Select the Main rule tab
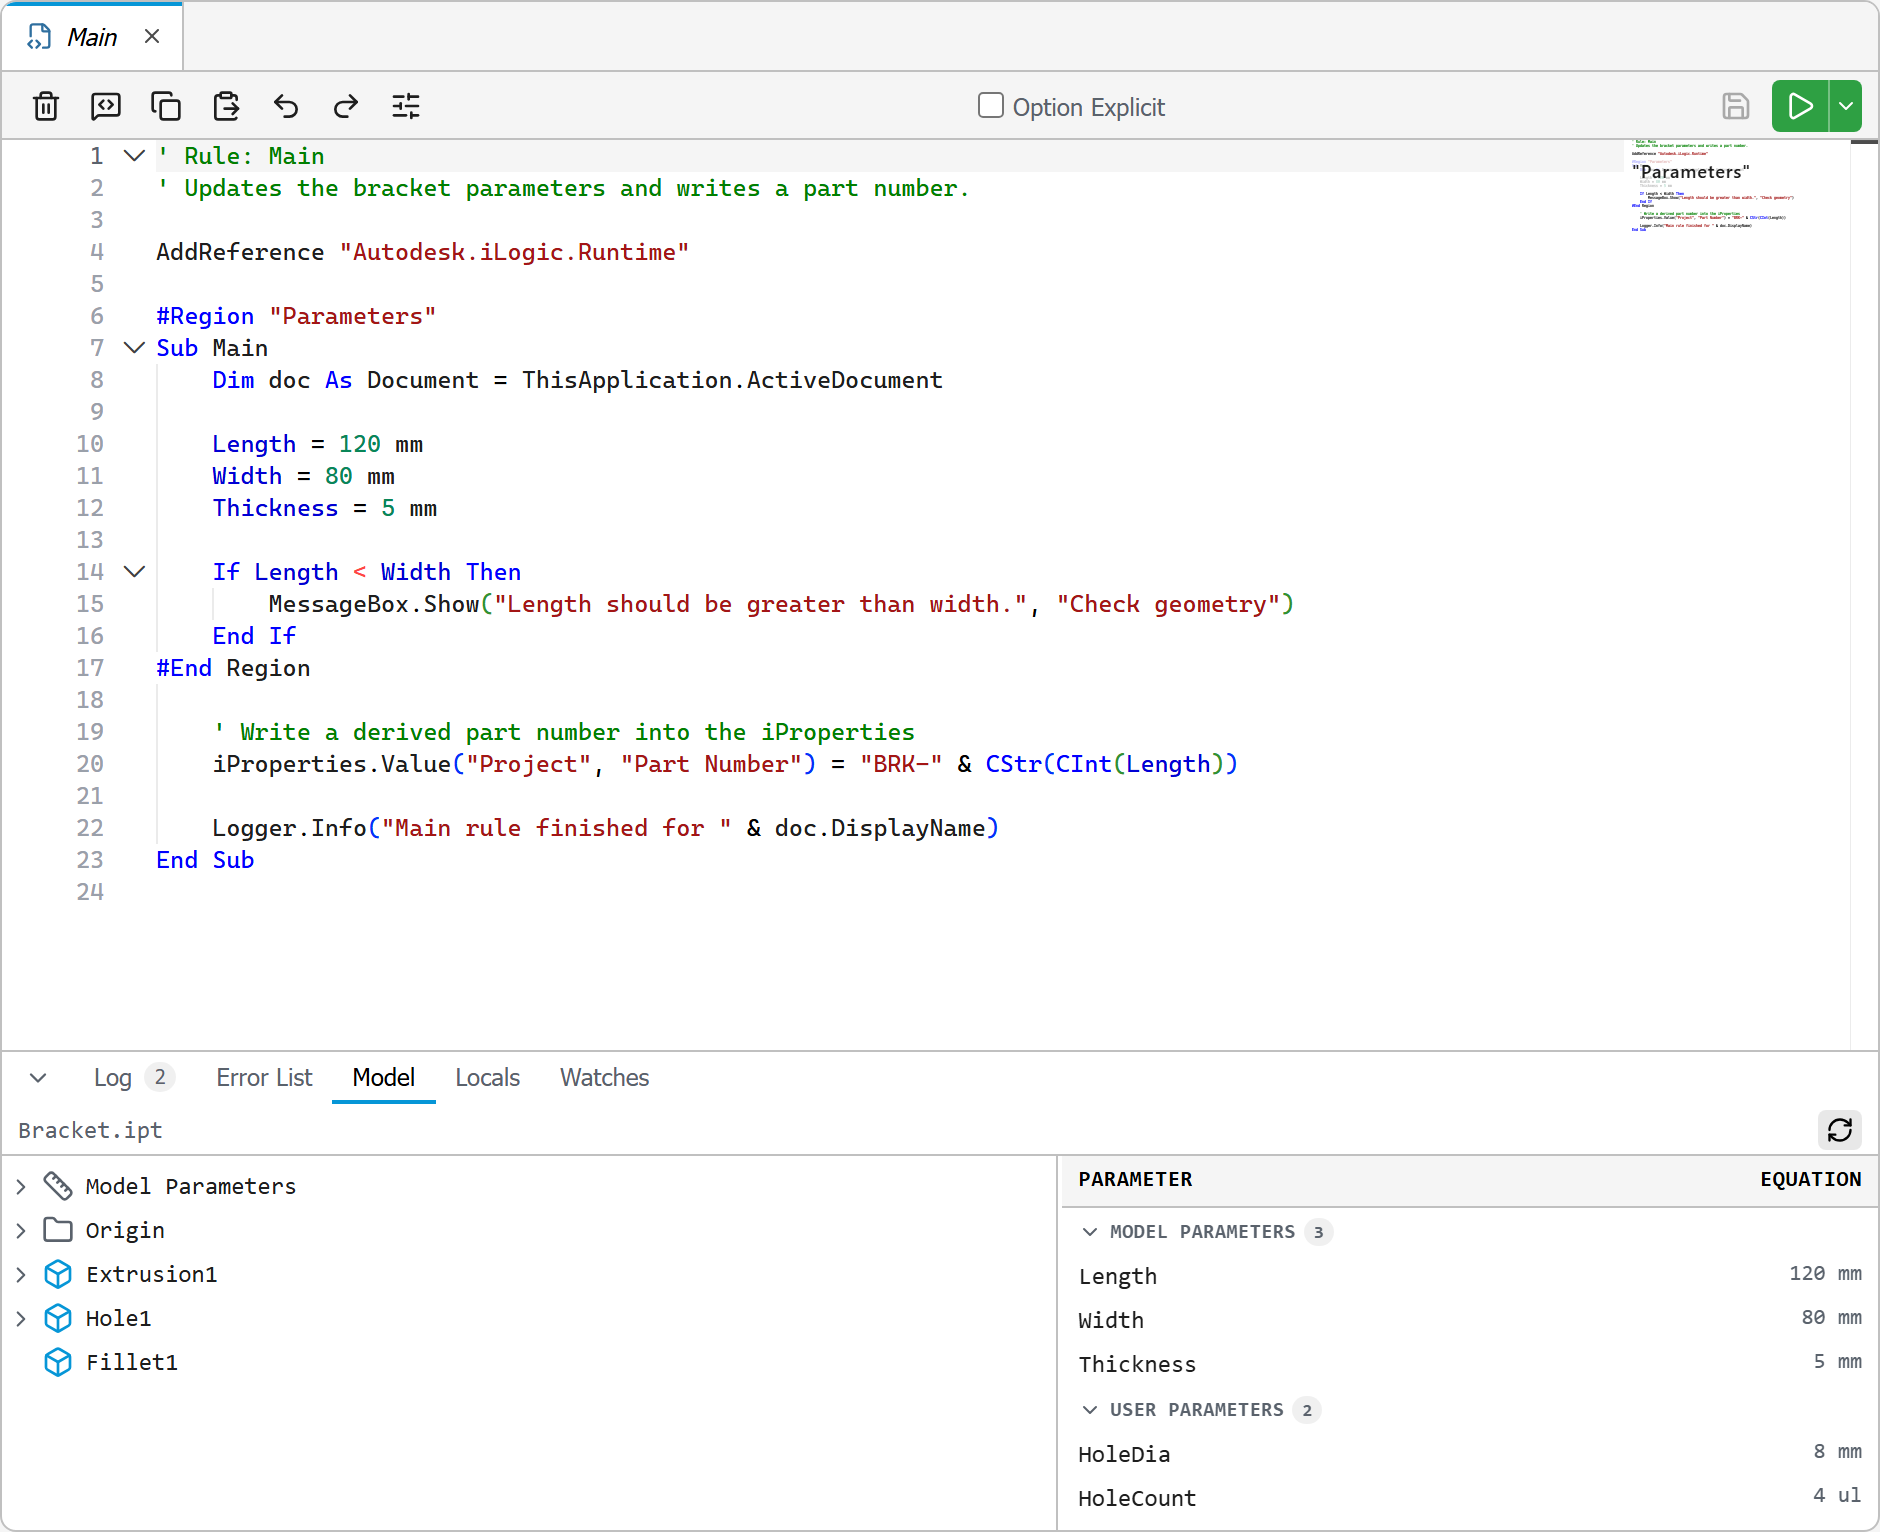1880x1532 pixels. point(92,37)
